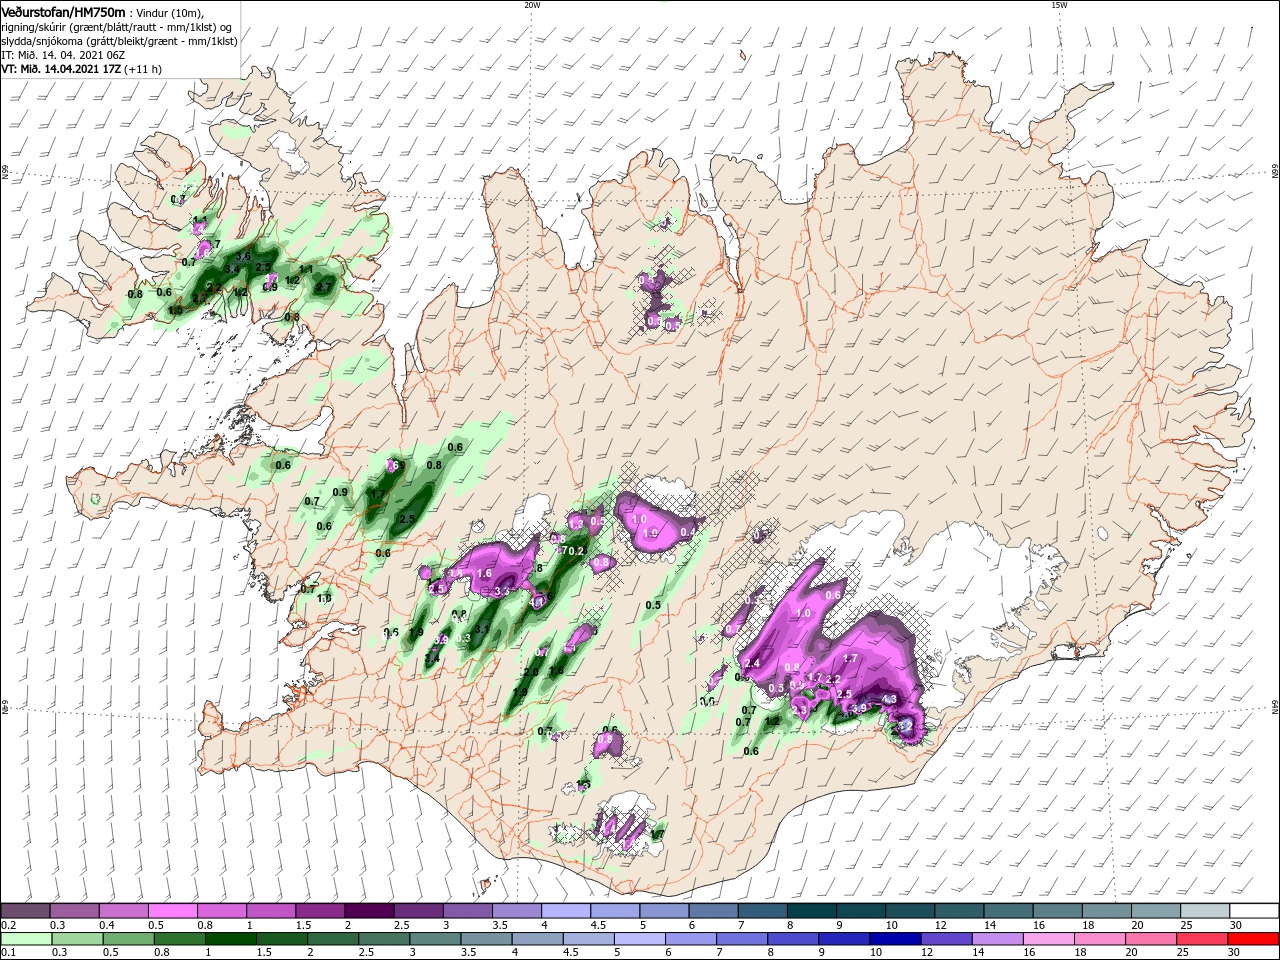Viewport: 1280px width, 960px height.
Task: Pick the white 30 snow-scale swatch
Action: tap(1254, 910)
